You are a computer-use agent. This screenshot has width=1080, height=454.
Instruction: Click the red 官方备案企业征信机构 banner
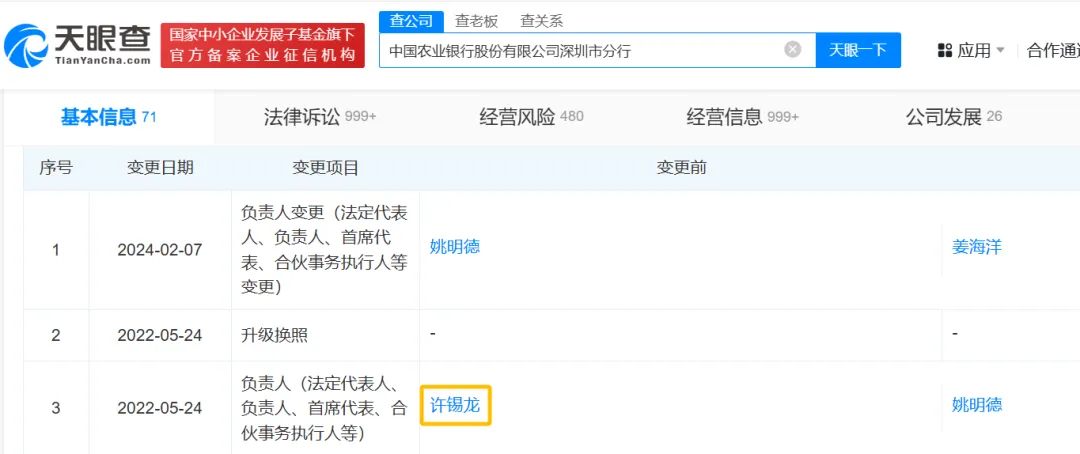pos(262,45)
